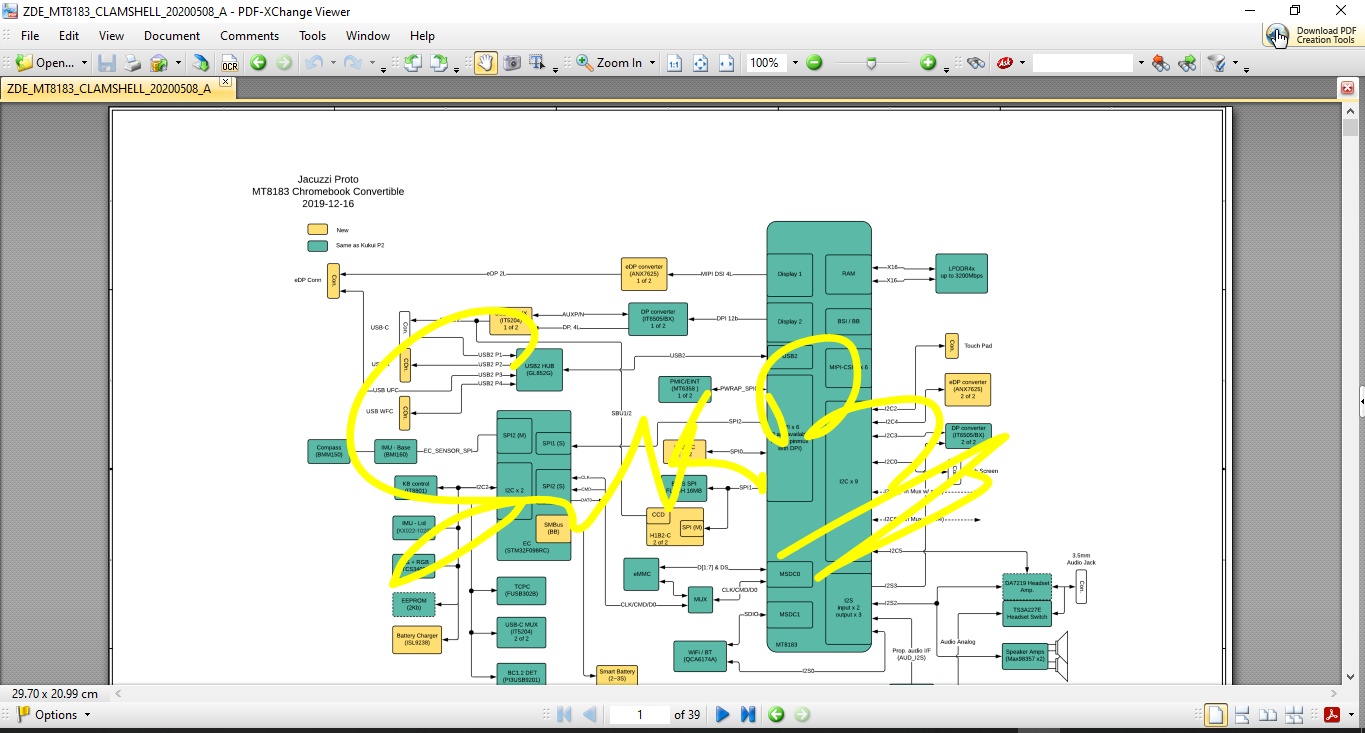This screenshot has height=733, width=1365.
Task: Click the Undo arrow icon
Action: click(x=313, y=63)
